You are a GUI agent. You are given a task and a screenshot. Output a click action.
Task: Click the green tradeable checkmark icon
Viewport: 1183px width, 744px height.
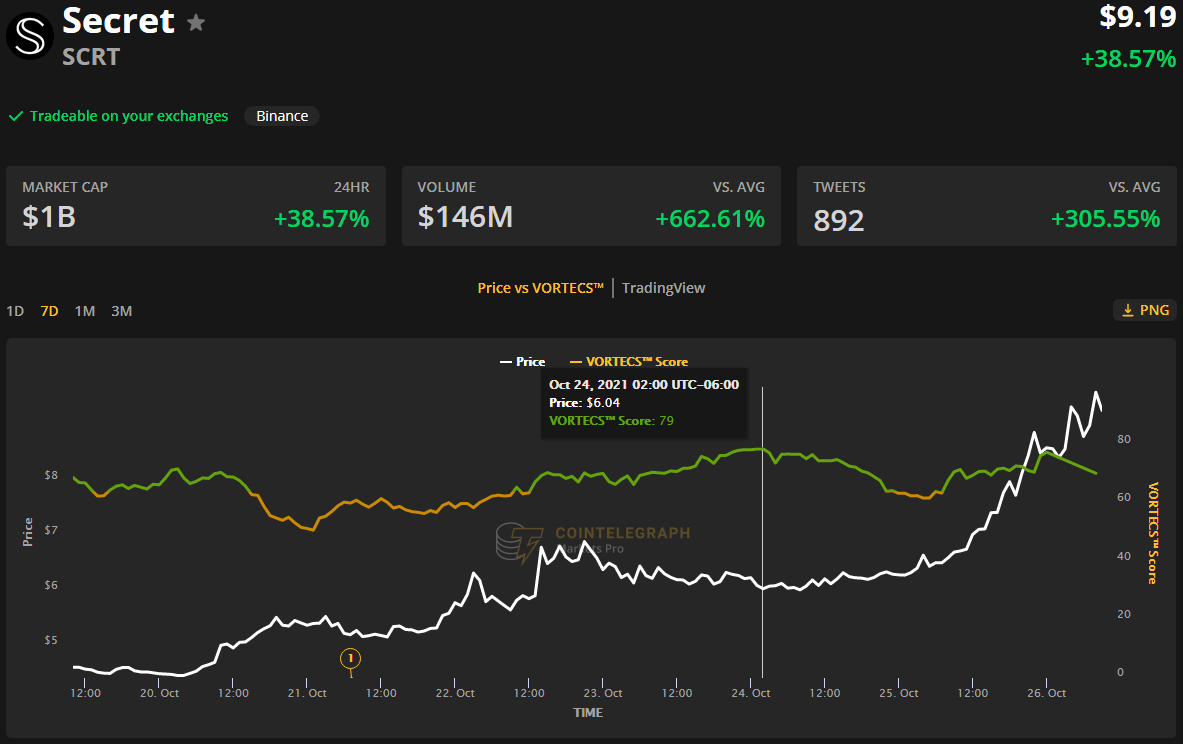15,116
